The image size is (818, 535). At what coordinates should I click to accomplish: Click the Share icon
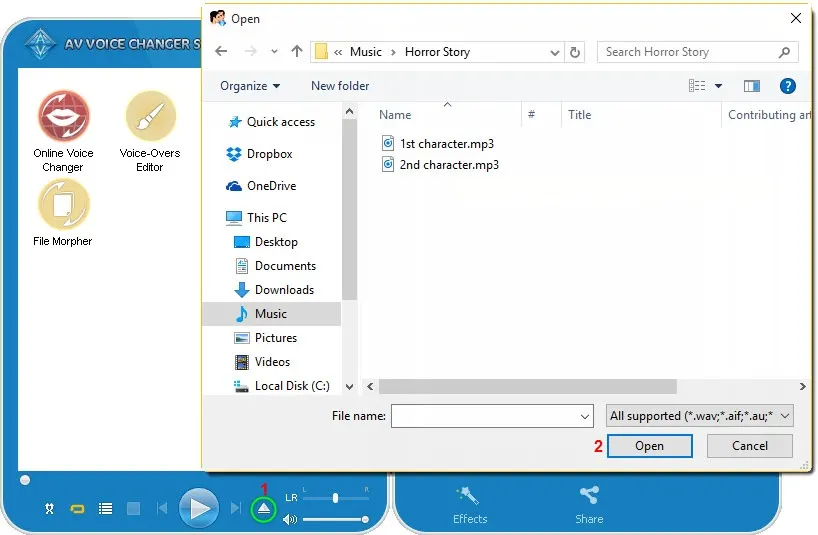(x=589, y=495)
